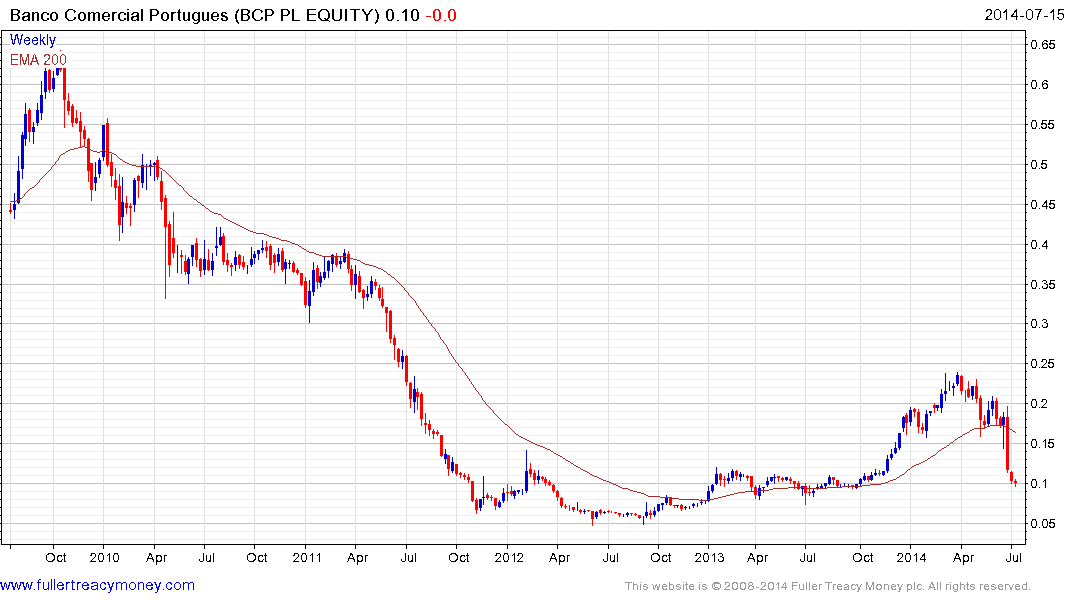Click the 0.25 price axis label
Screen dimensions: 1075x600
click(1043, 363)
